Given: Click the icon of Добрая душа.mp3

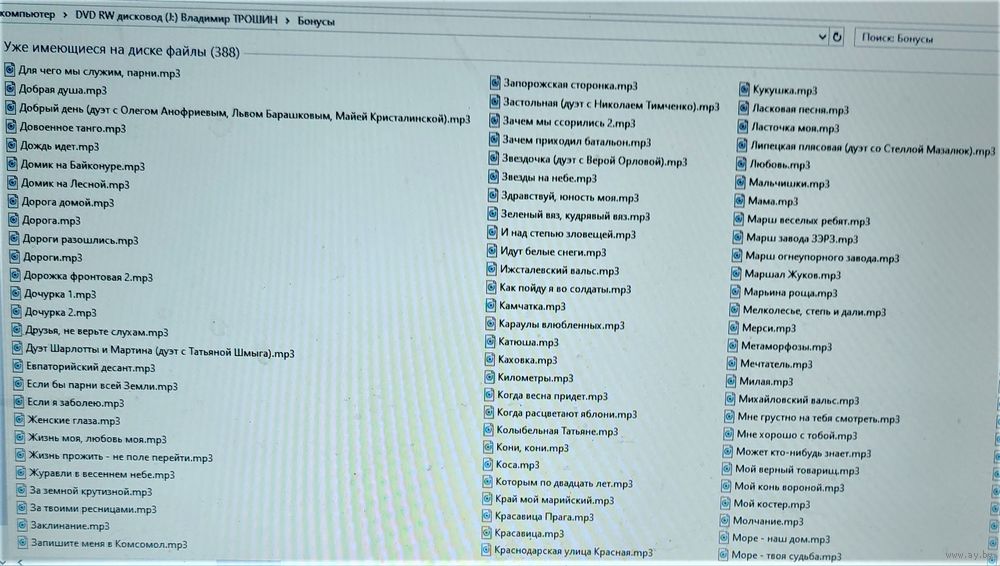Looking at the screenshot, I should point(10,88).
